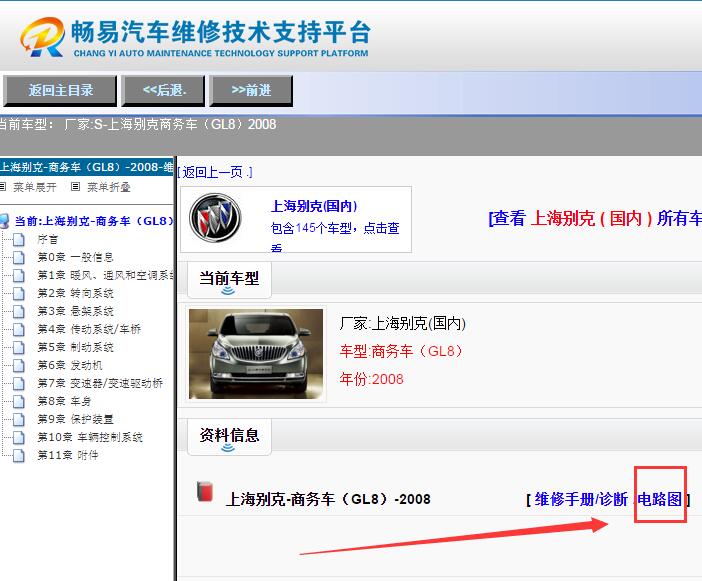
Task: Click the page icon beside 第2章
Action: (19, 294)
